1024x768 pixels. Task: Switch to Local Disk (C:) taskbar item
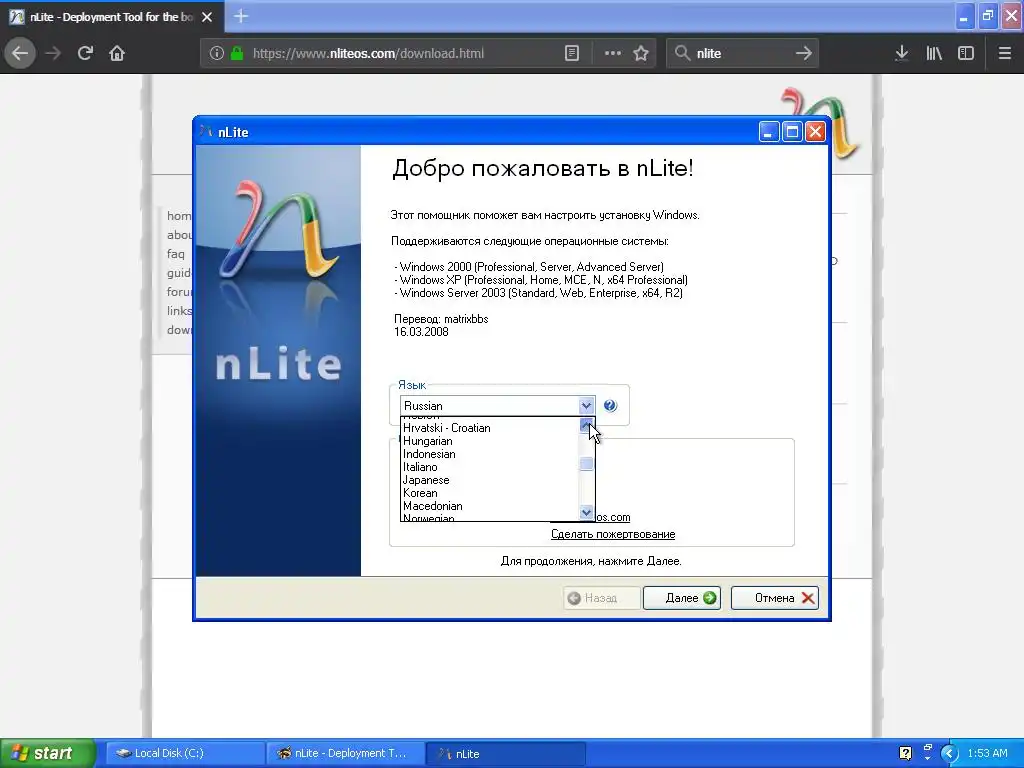[185, 753]
